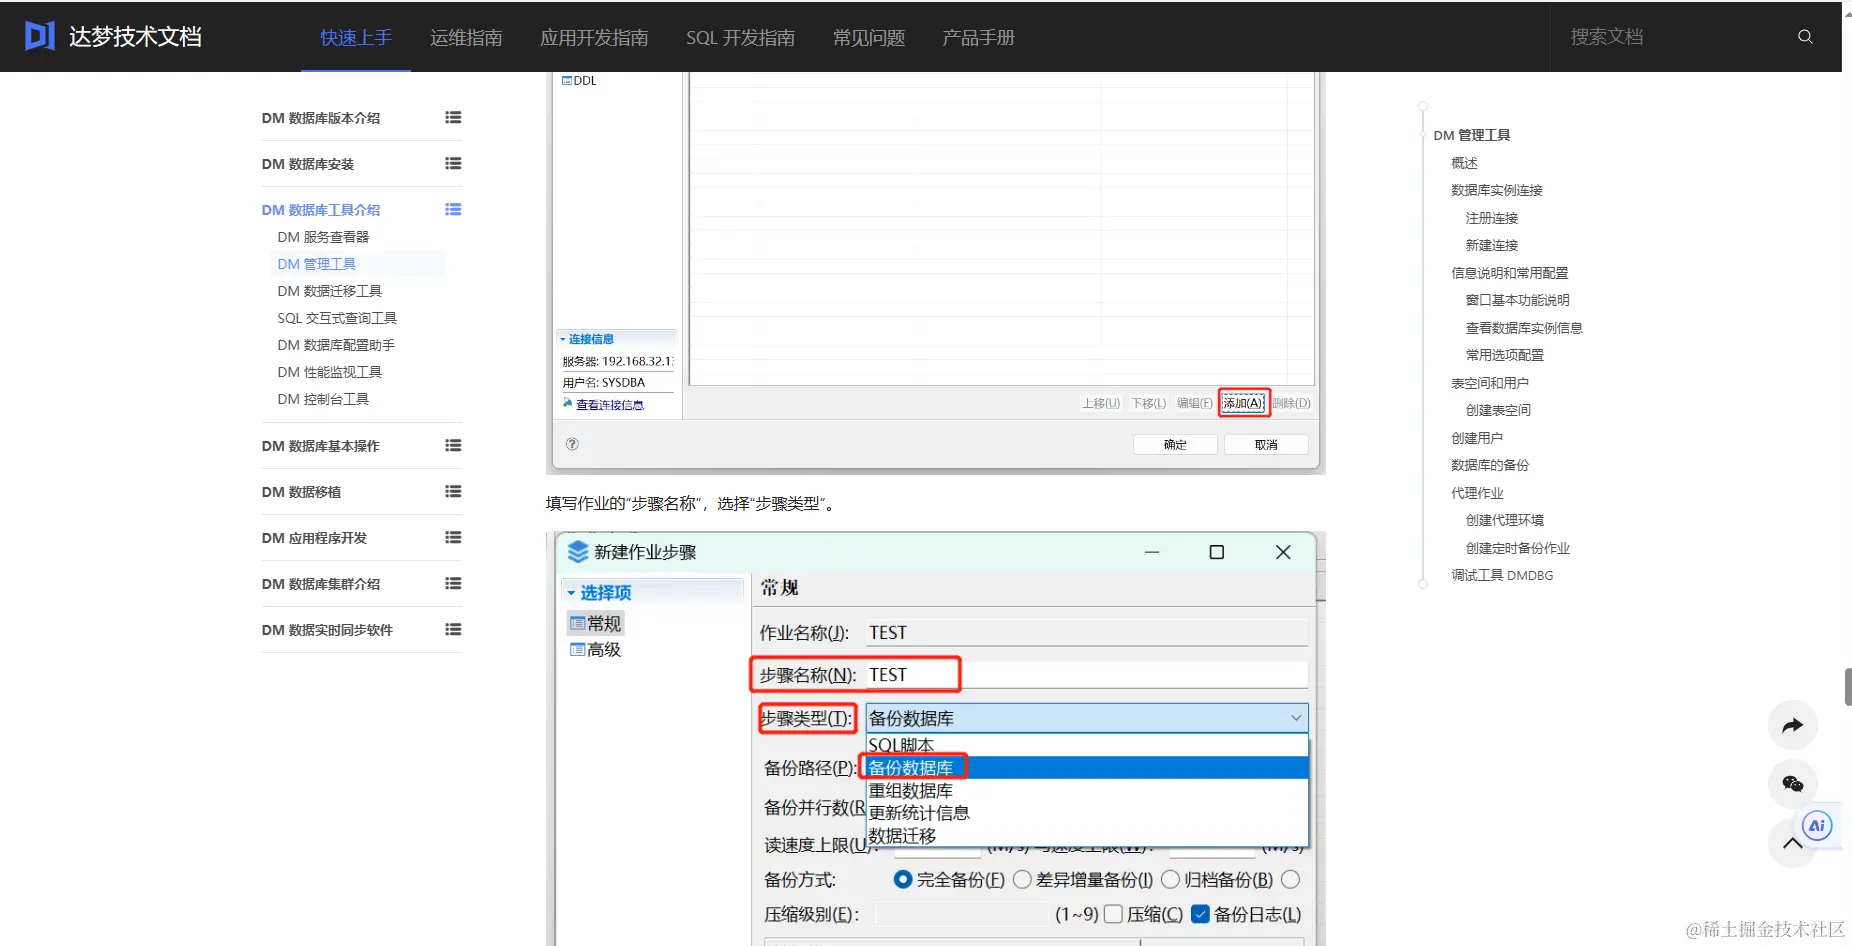Open the 常见问题 tab
The height and width of the screenshot is (946, 1852).
[x=869, y=37]
